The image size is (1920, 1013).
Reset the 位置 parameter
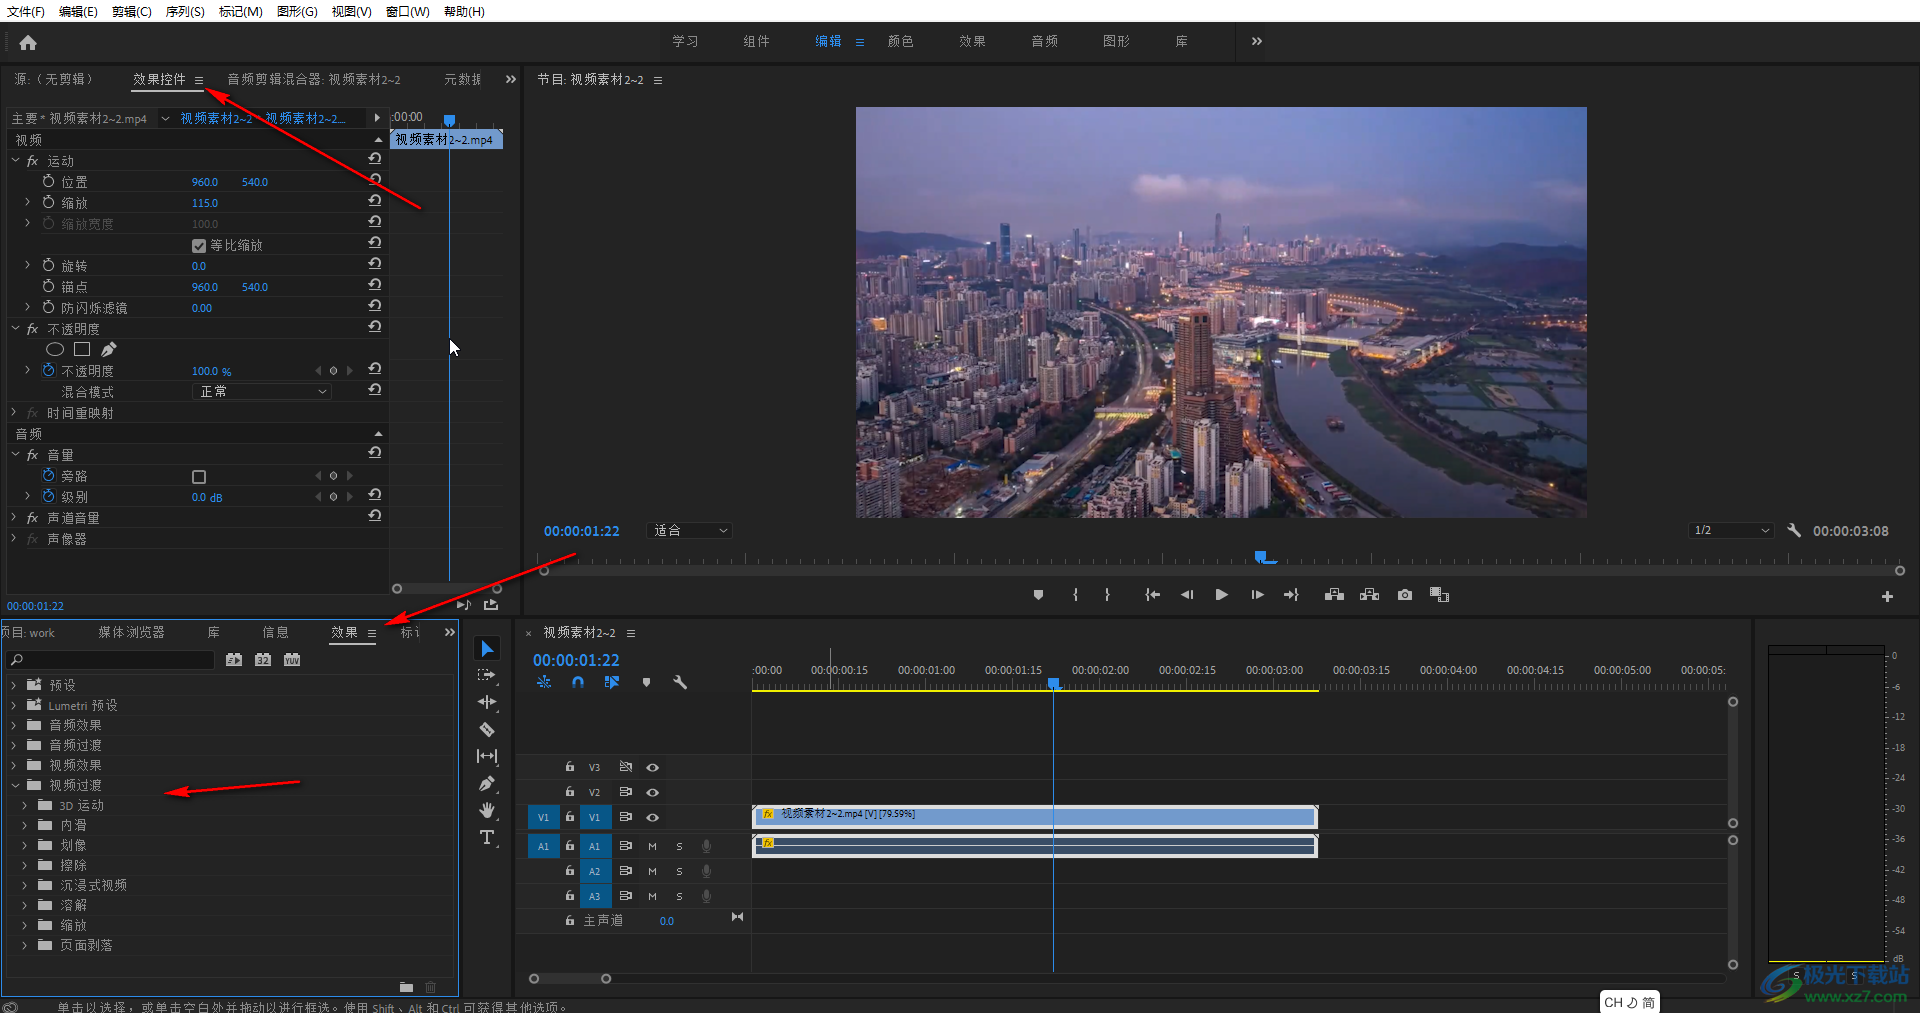coord(375,180)
